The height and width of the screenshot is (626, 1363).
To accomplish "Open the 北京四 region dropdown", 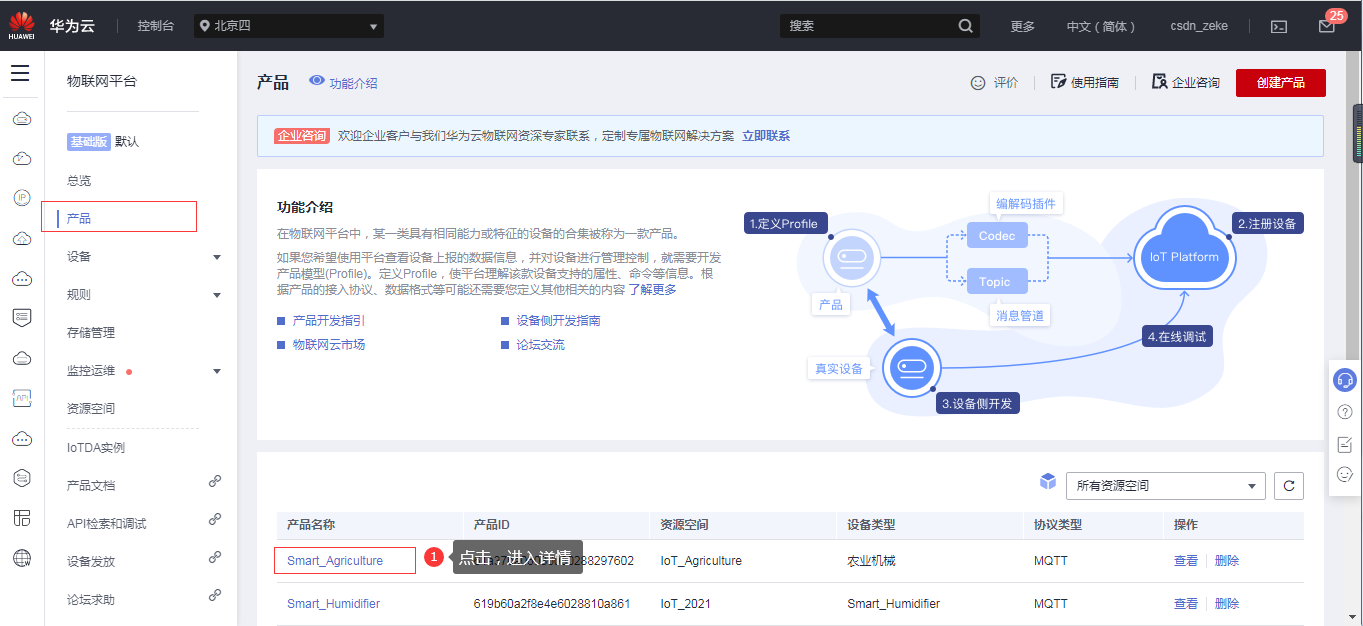I will pos(289,26).
